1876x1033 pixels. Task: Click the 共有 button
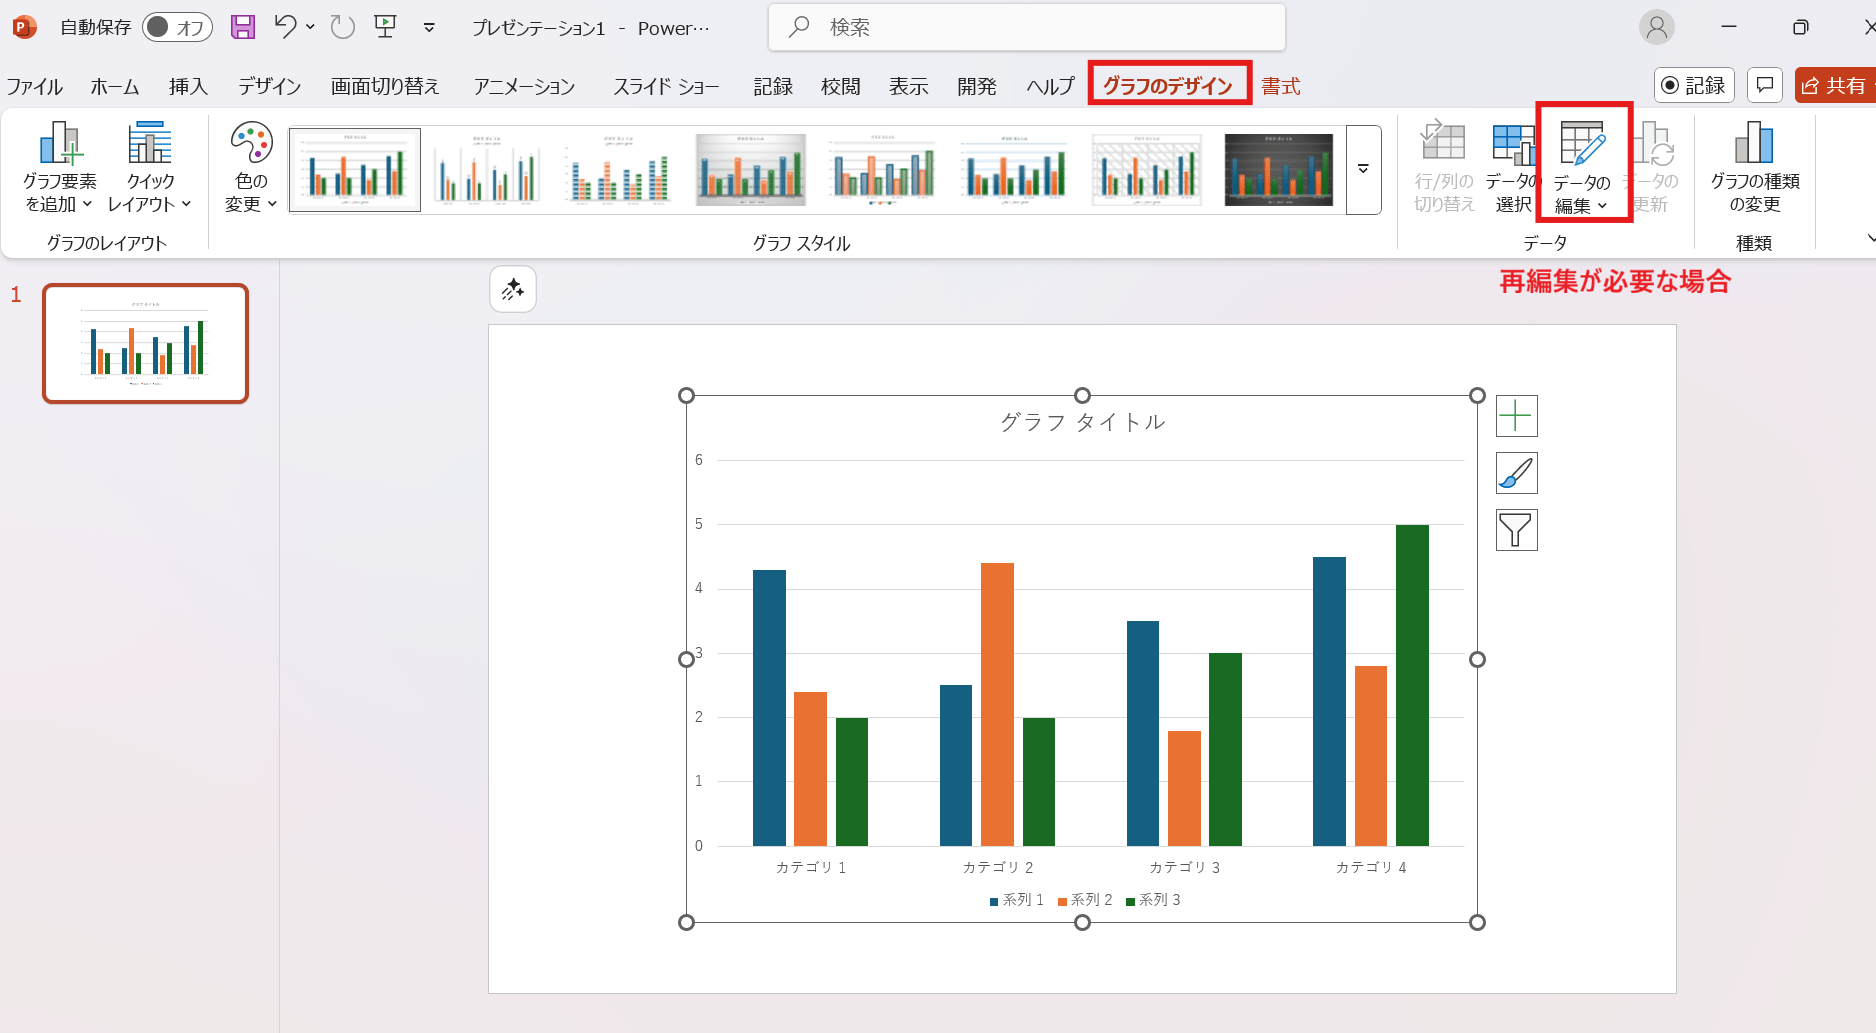click(1834, 86)
